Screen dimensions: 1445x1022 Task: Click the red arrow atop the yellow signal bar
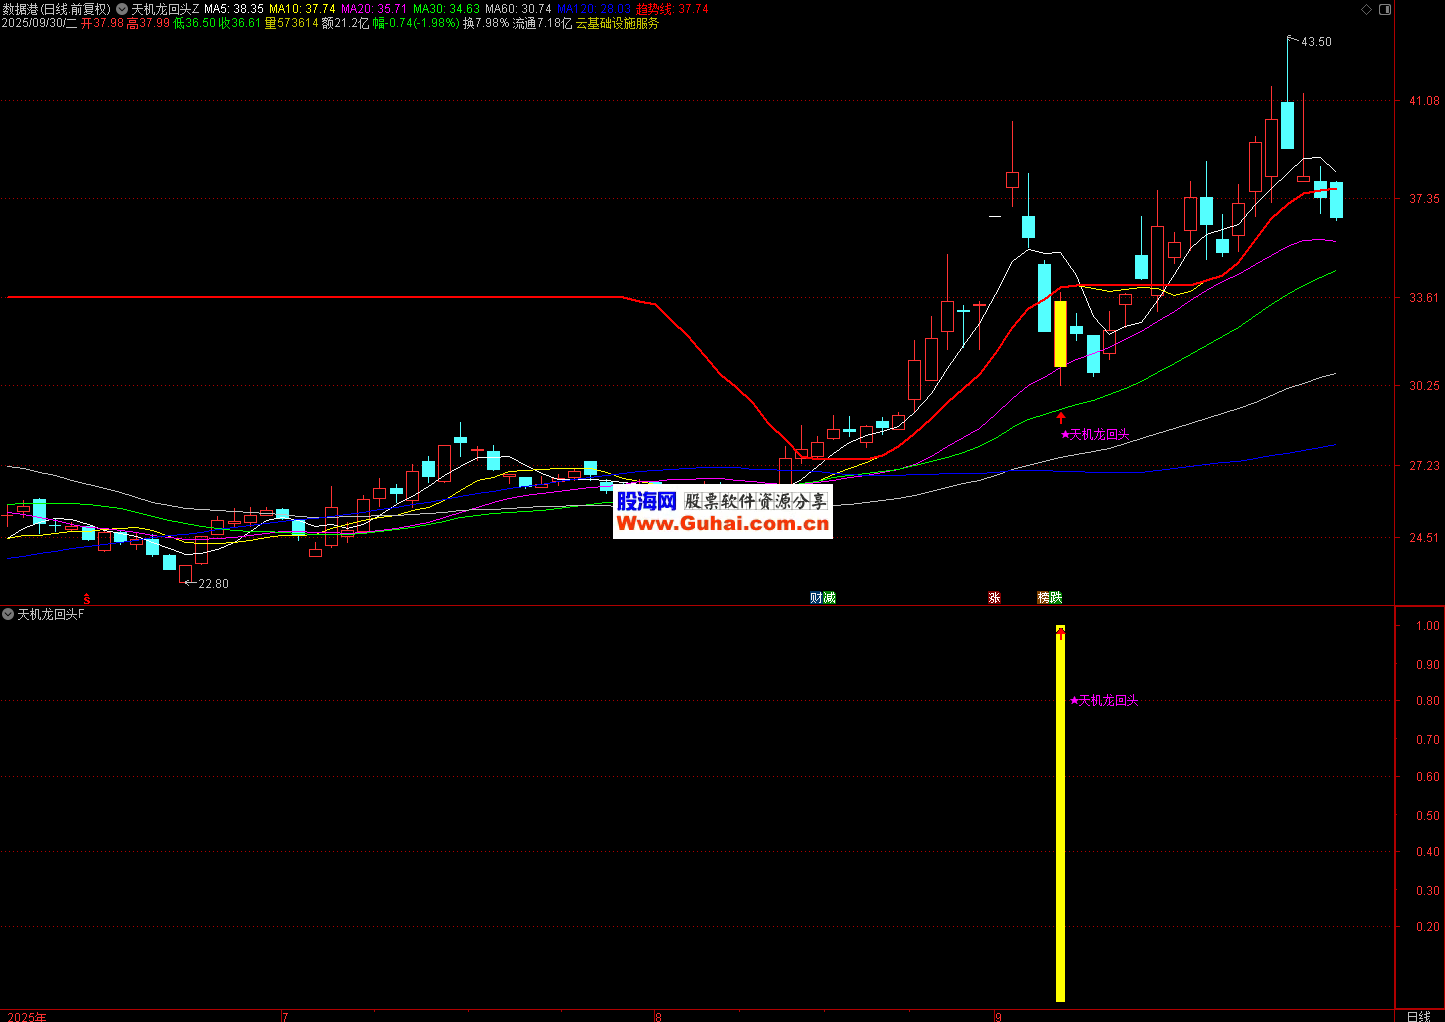click(x=1060, y=632)
